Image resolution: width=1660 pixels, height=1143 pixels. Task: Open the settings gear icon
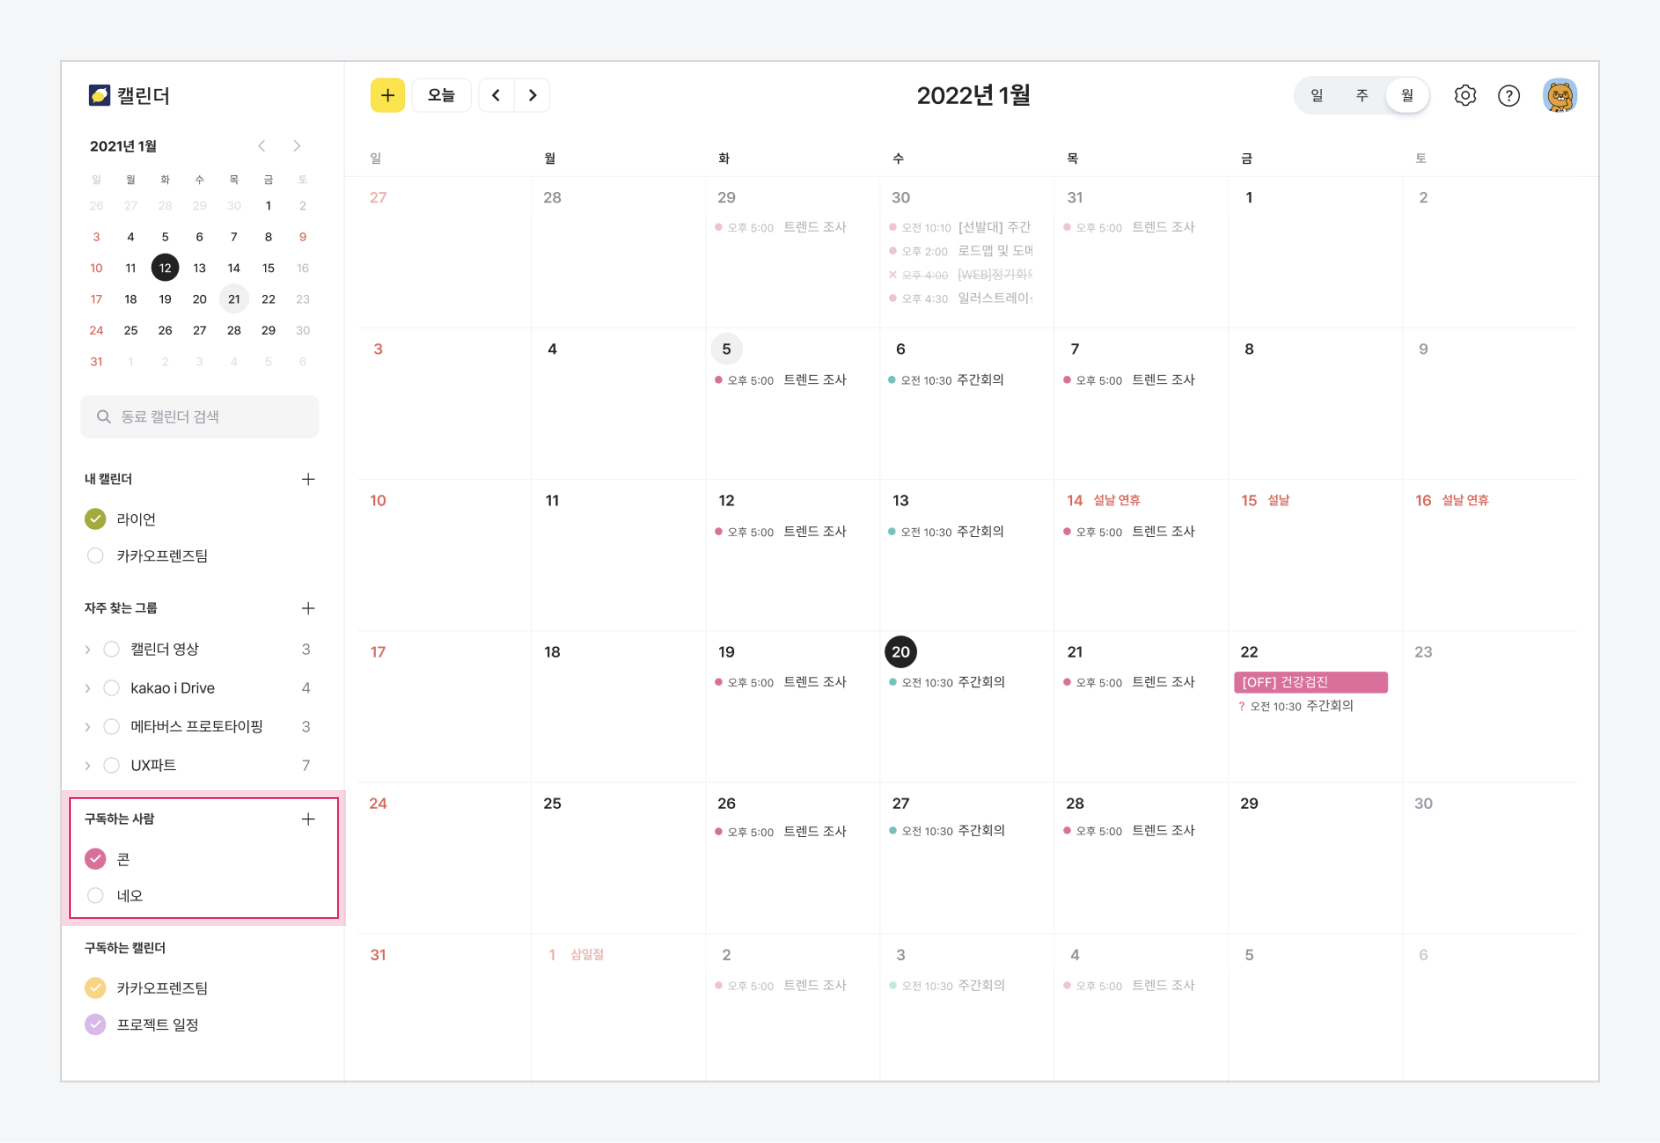[1464, 95]
